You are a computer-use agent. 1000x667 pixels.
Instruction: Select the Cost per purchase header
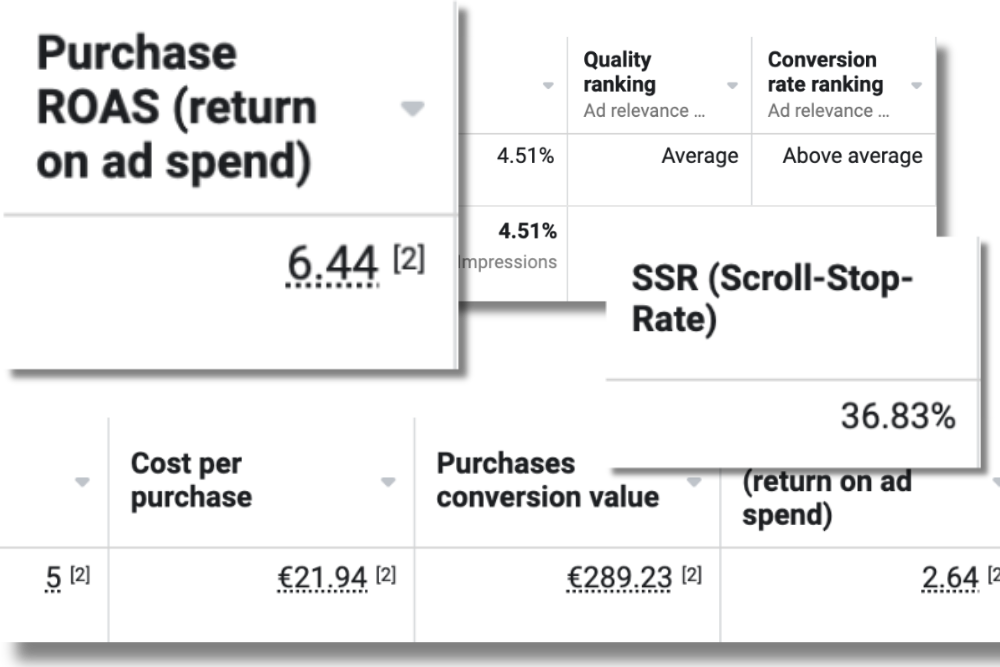click(191, 480)
